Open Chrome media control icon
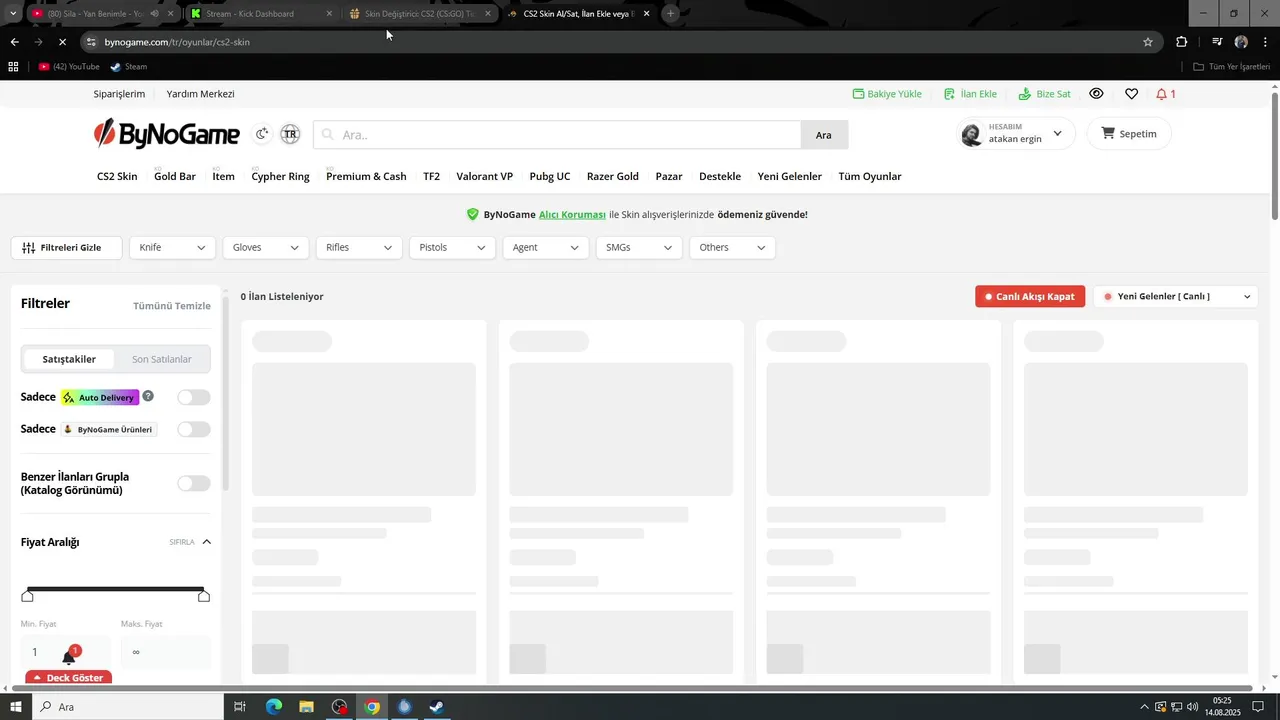Viewport: 1280px width, 720px height. pos(1217,42)
